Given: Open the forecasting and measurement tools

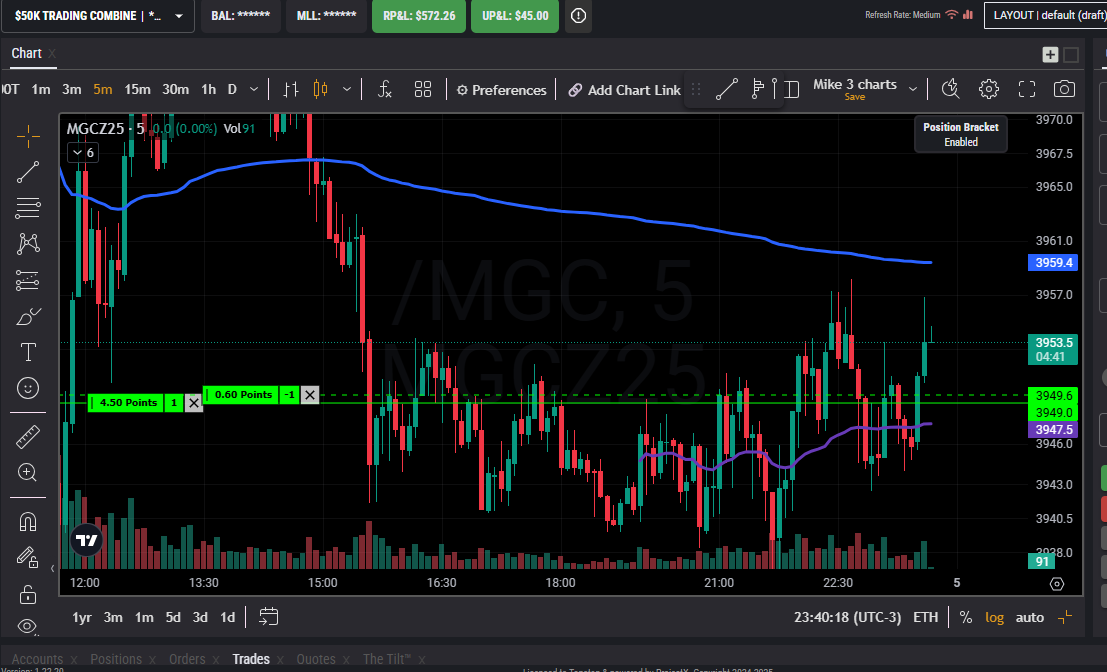Looking at the screenshot, I should 28,281.
